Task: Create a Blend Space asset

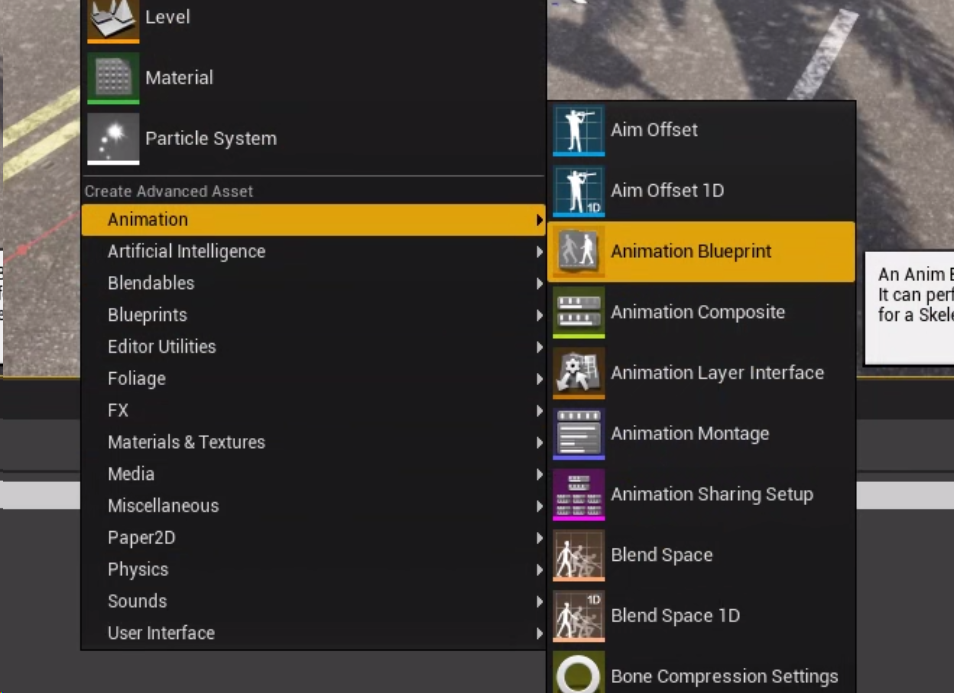Action: click(x=661, y=555)
